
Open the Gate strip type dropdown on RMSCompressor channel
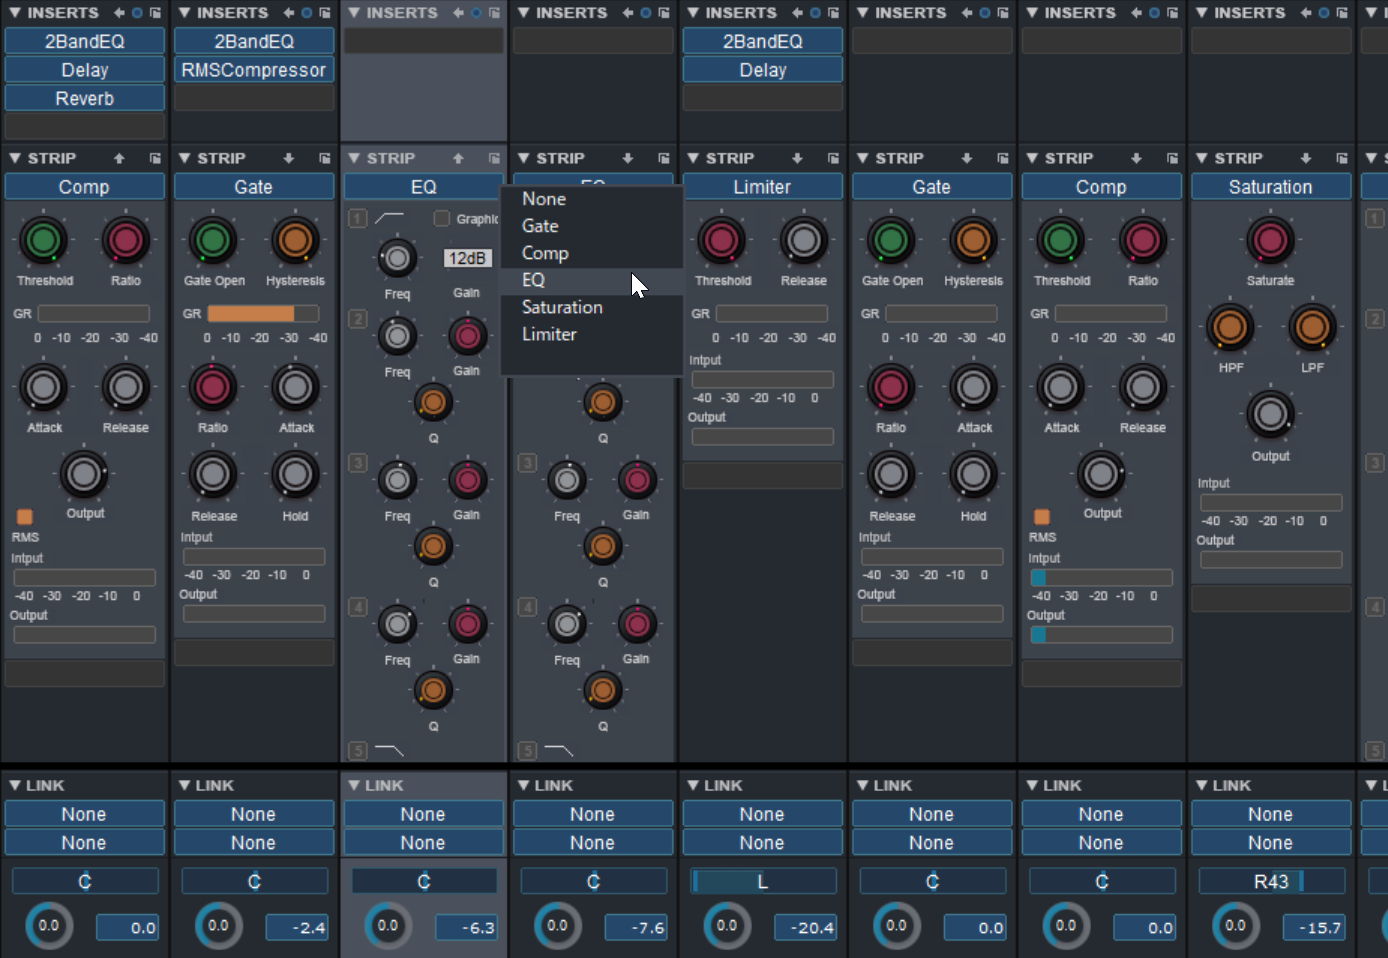[x=254, y=187]
